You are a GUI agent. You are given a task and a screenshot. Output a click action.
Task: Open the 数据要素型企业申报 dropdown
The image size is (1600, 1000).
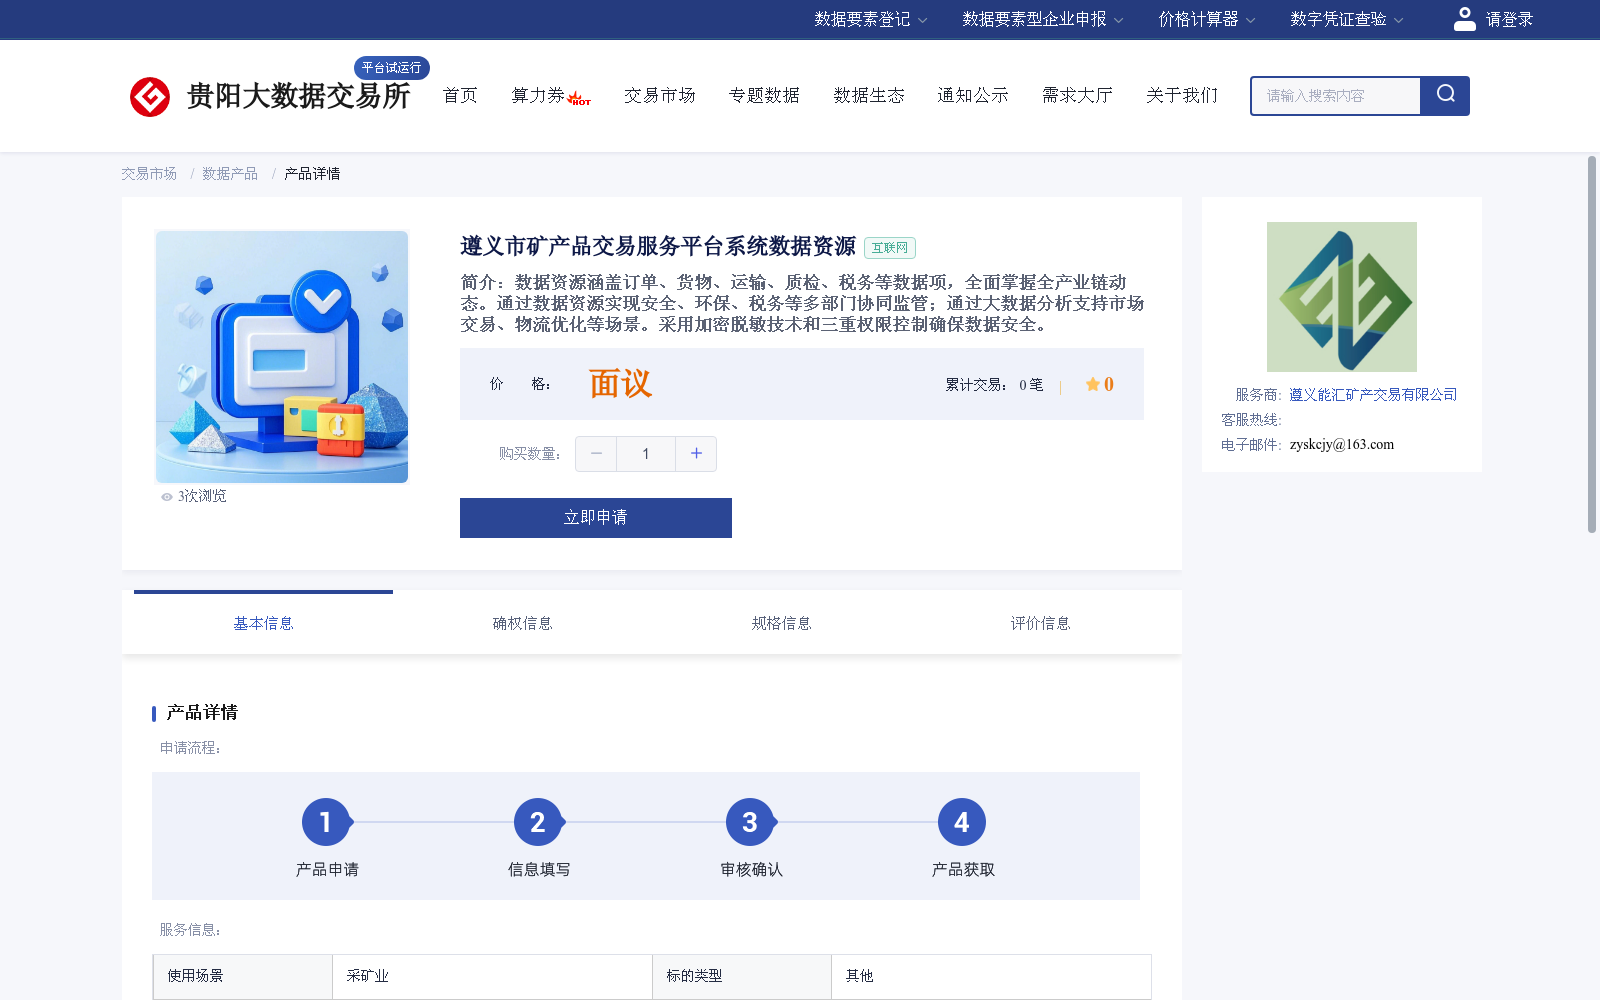pos(1043,19)
